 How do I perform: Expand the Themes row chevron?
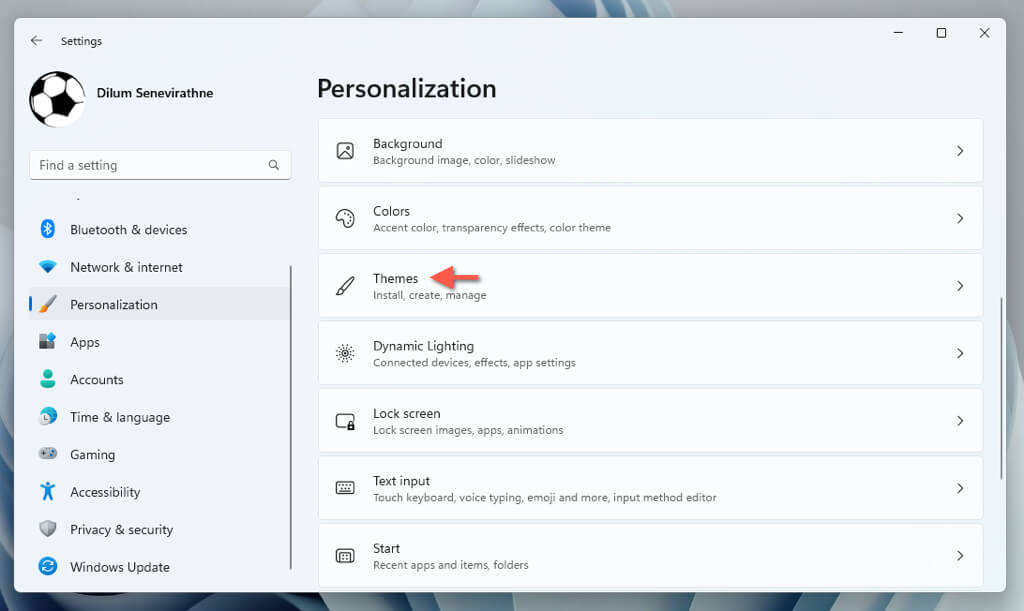pyautogui.click(x=960, y=286)
